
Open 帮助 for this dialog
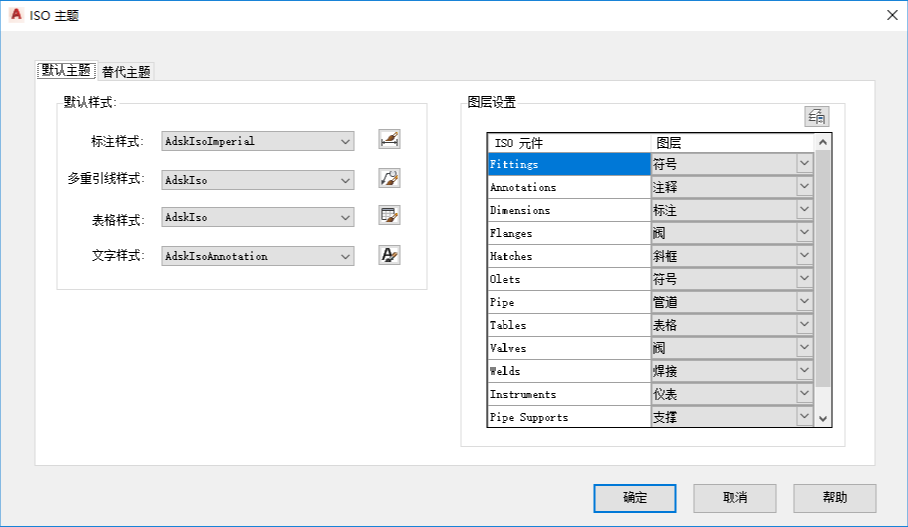[835, 497]
